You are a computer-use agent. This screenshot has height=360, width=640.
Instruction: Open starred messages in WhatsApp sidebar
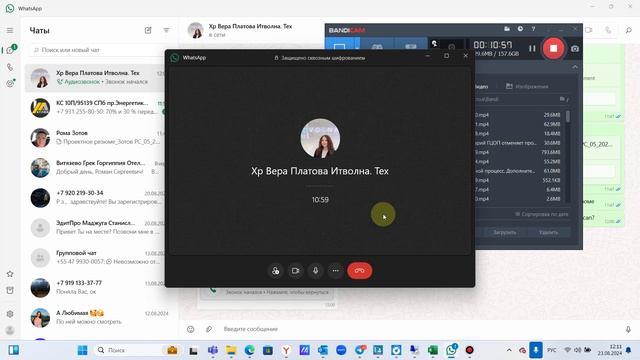10,274
